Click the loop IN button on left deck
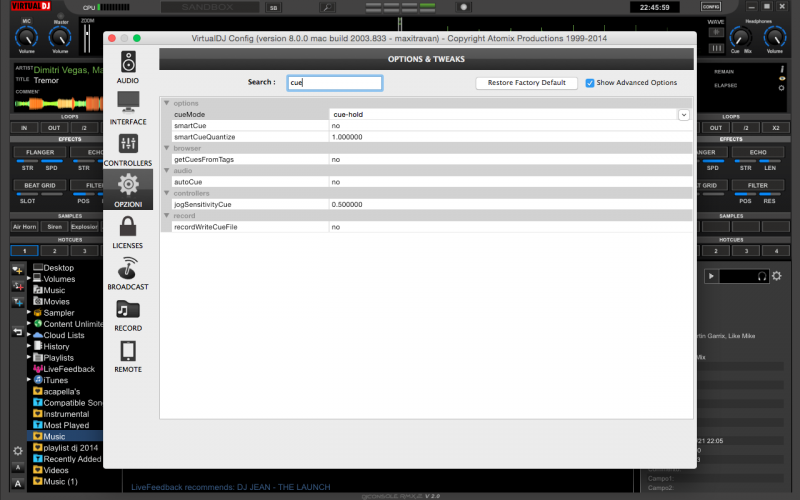 coord(24,128)
